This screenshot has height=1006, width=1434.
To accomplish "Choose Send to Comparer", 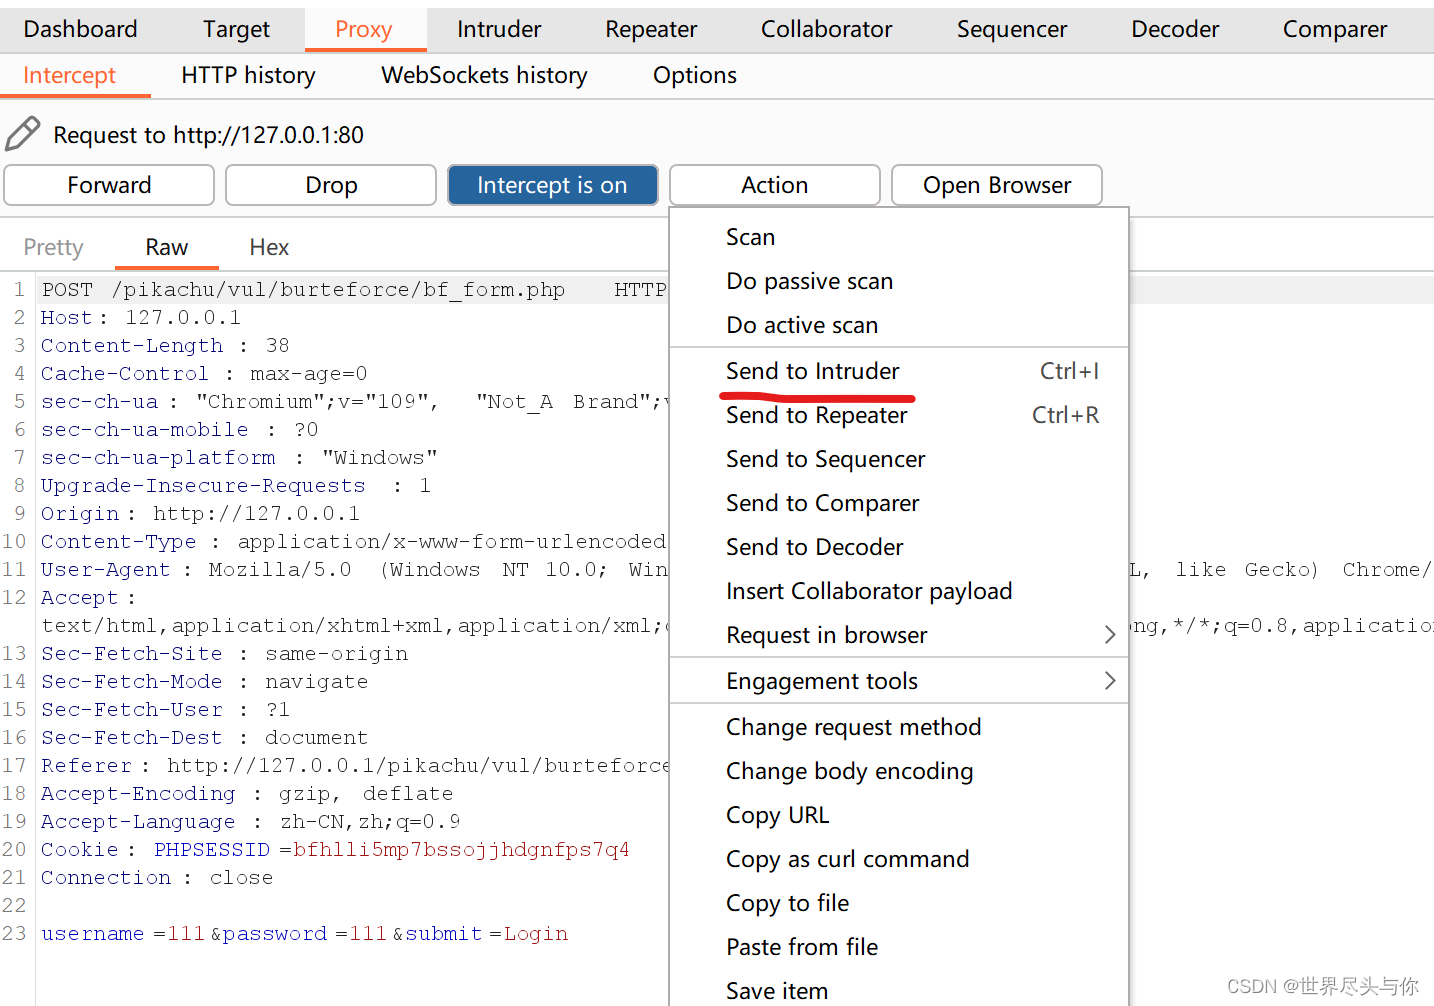I will 899,503.
